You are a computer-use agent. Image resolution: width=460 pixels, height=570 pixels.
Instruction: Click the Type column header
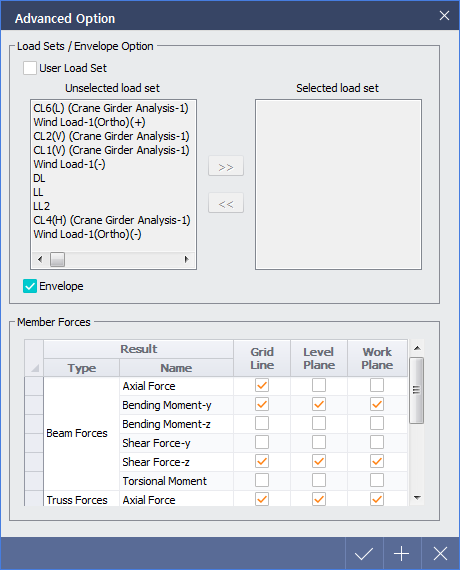tap(82, 368)
